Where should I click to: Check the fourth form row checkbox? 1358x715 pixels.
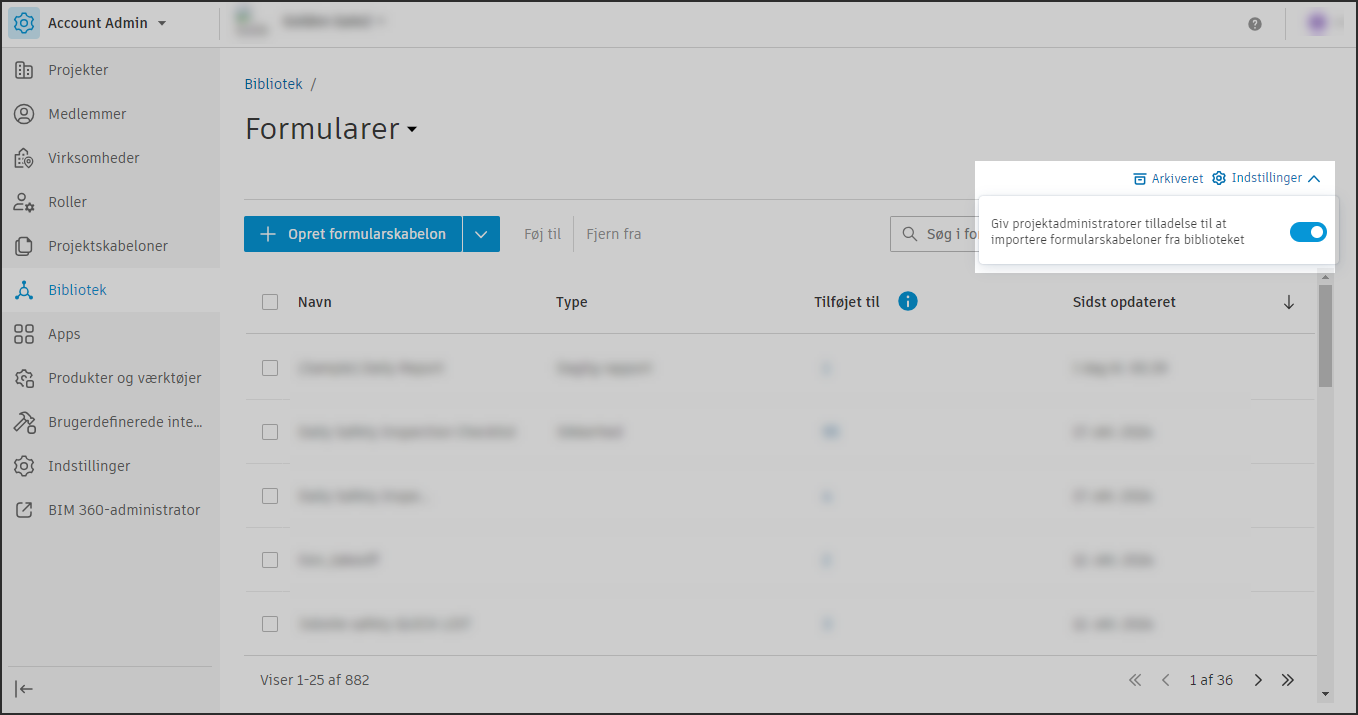tap(270, 560)
